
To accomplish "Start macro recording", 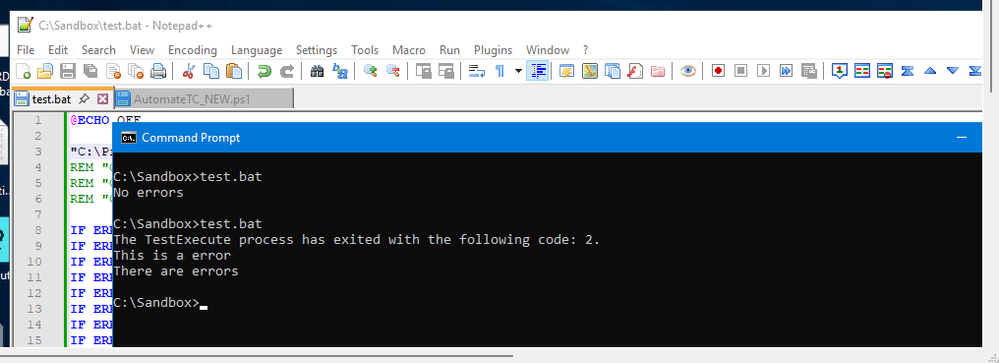I will coord(718,71).
